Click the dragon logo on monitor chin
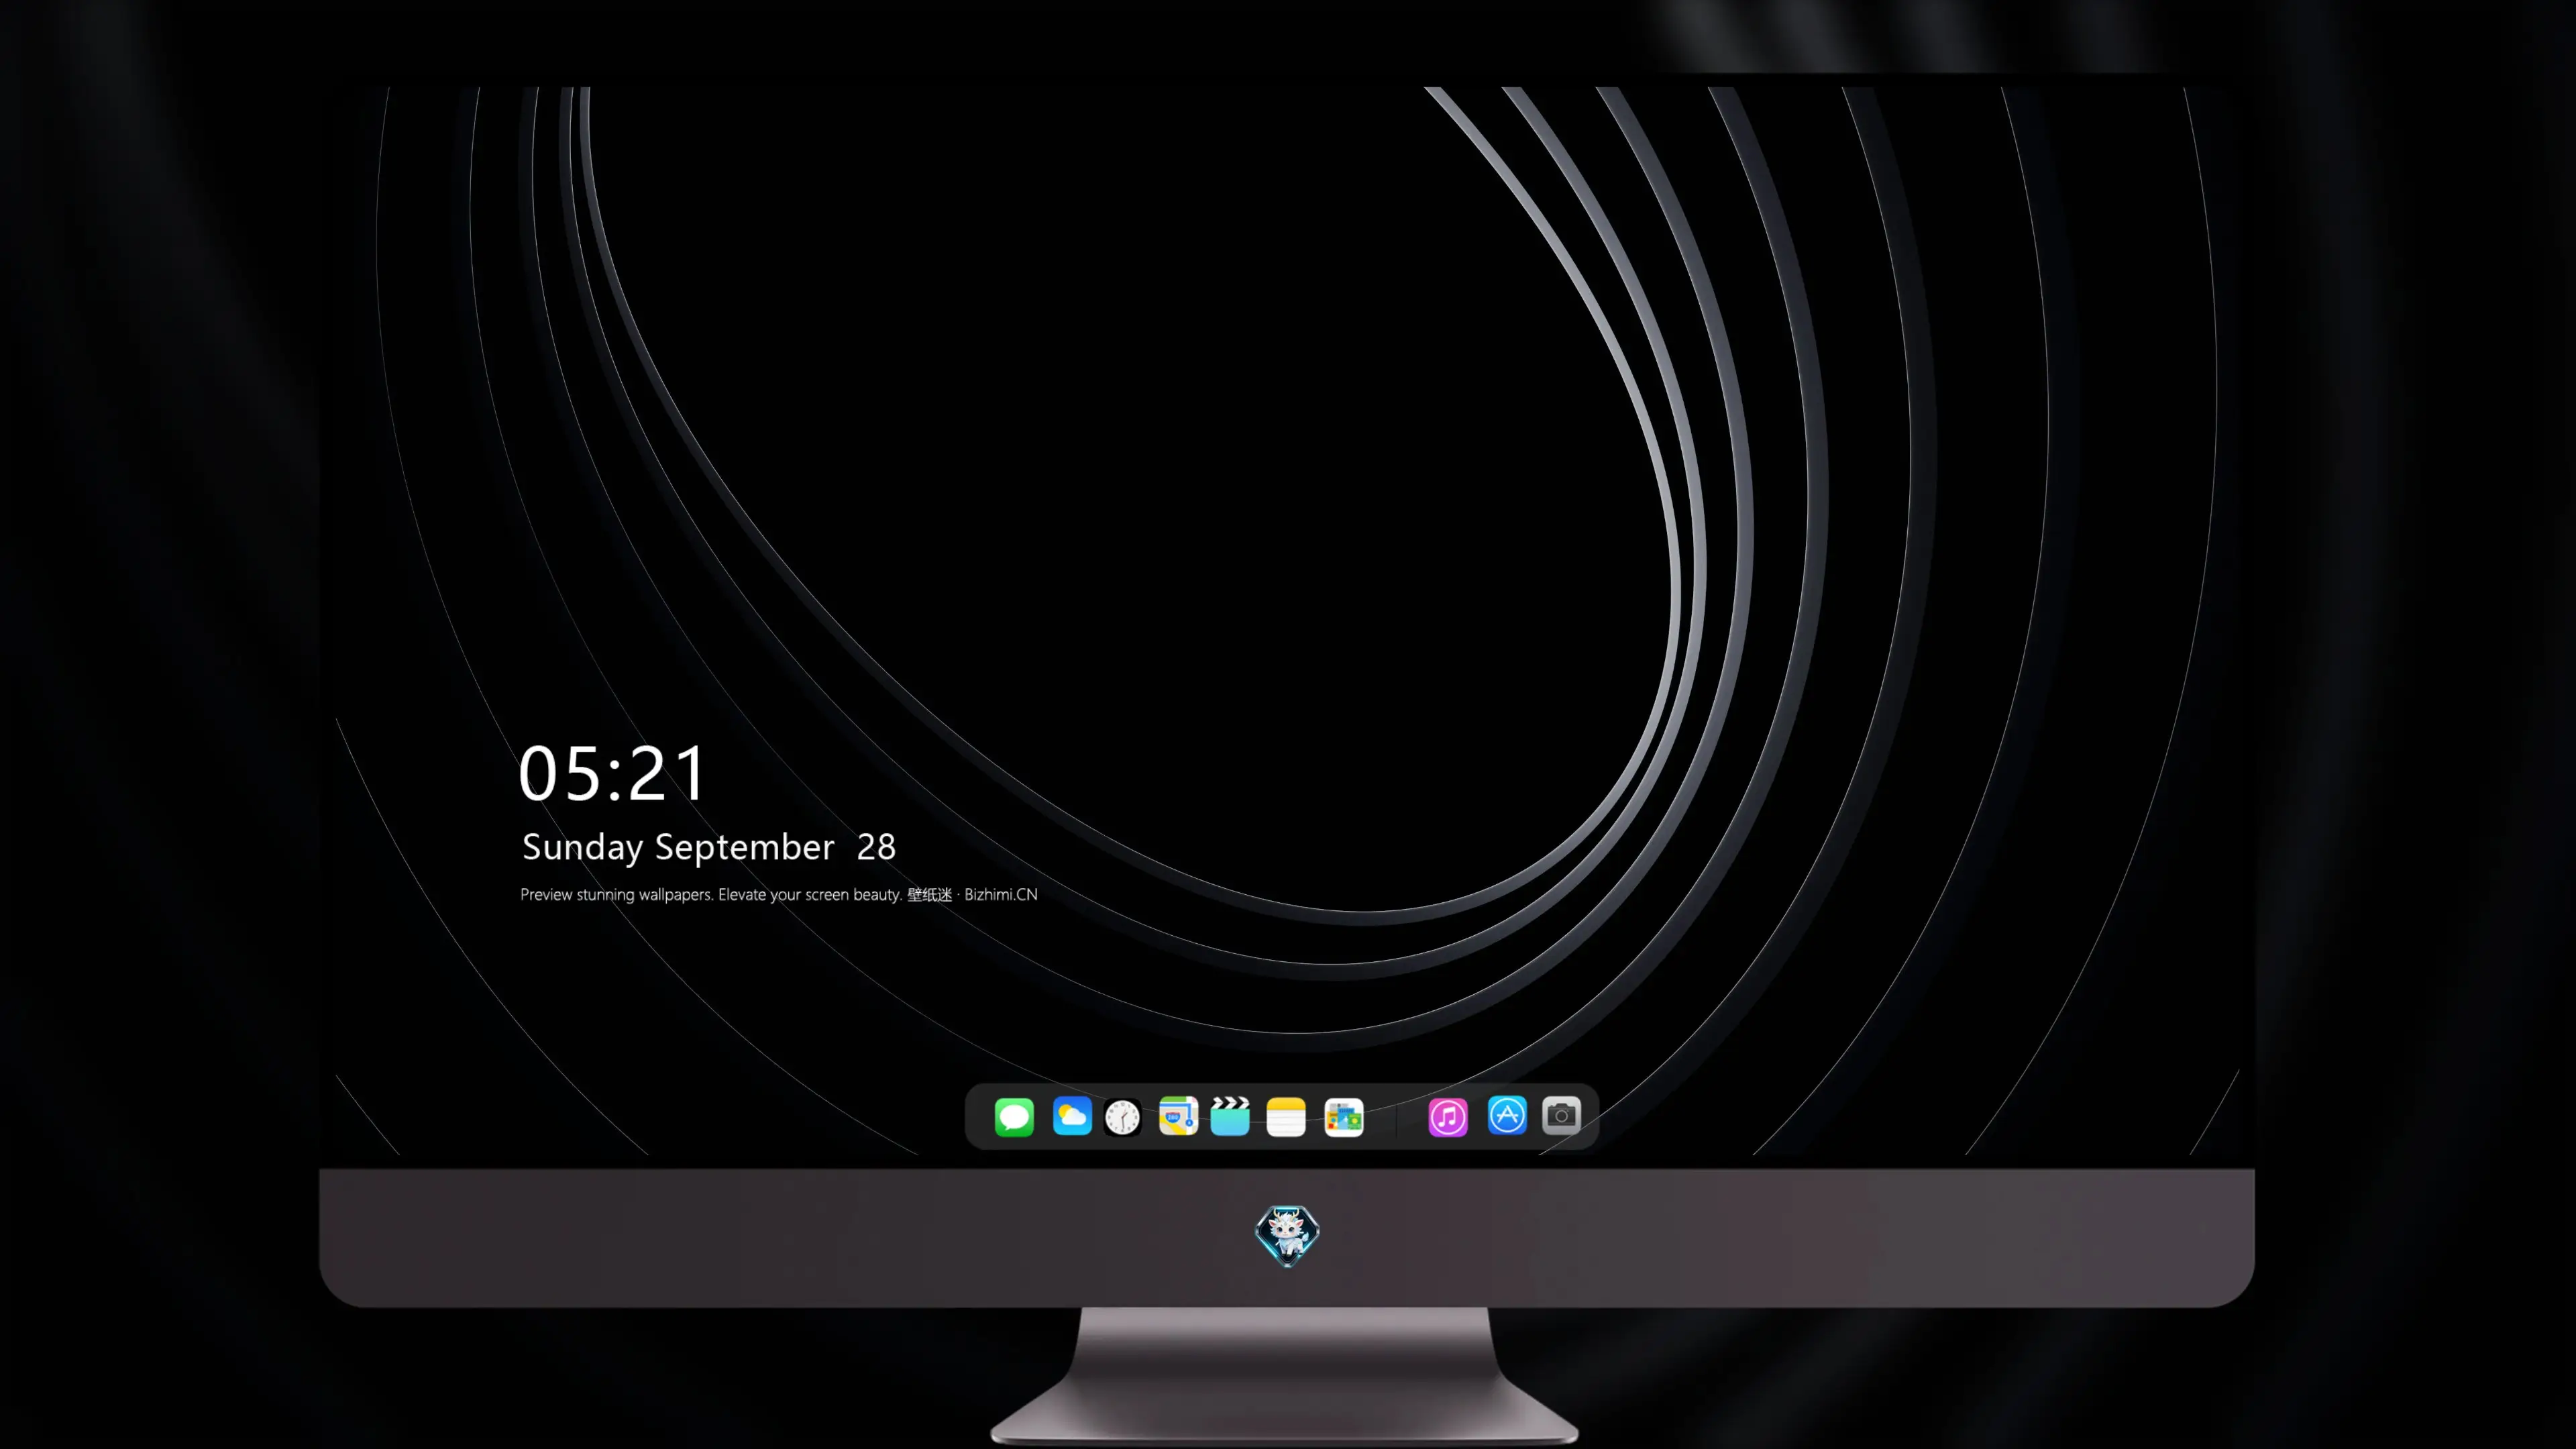 pyautogui.click(x=1287, y=1235)
